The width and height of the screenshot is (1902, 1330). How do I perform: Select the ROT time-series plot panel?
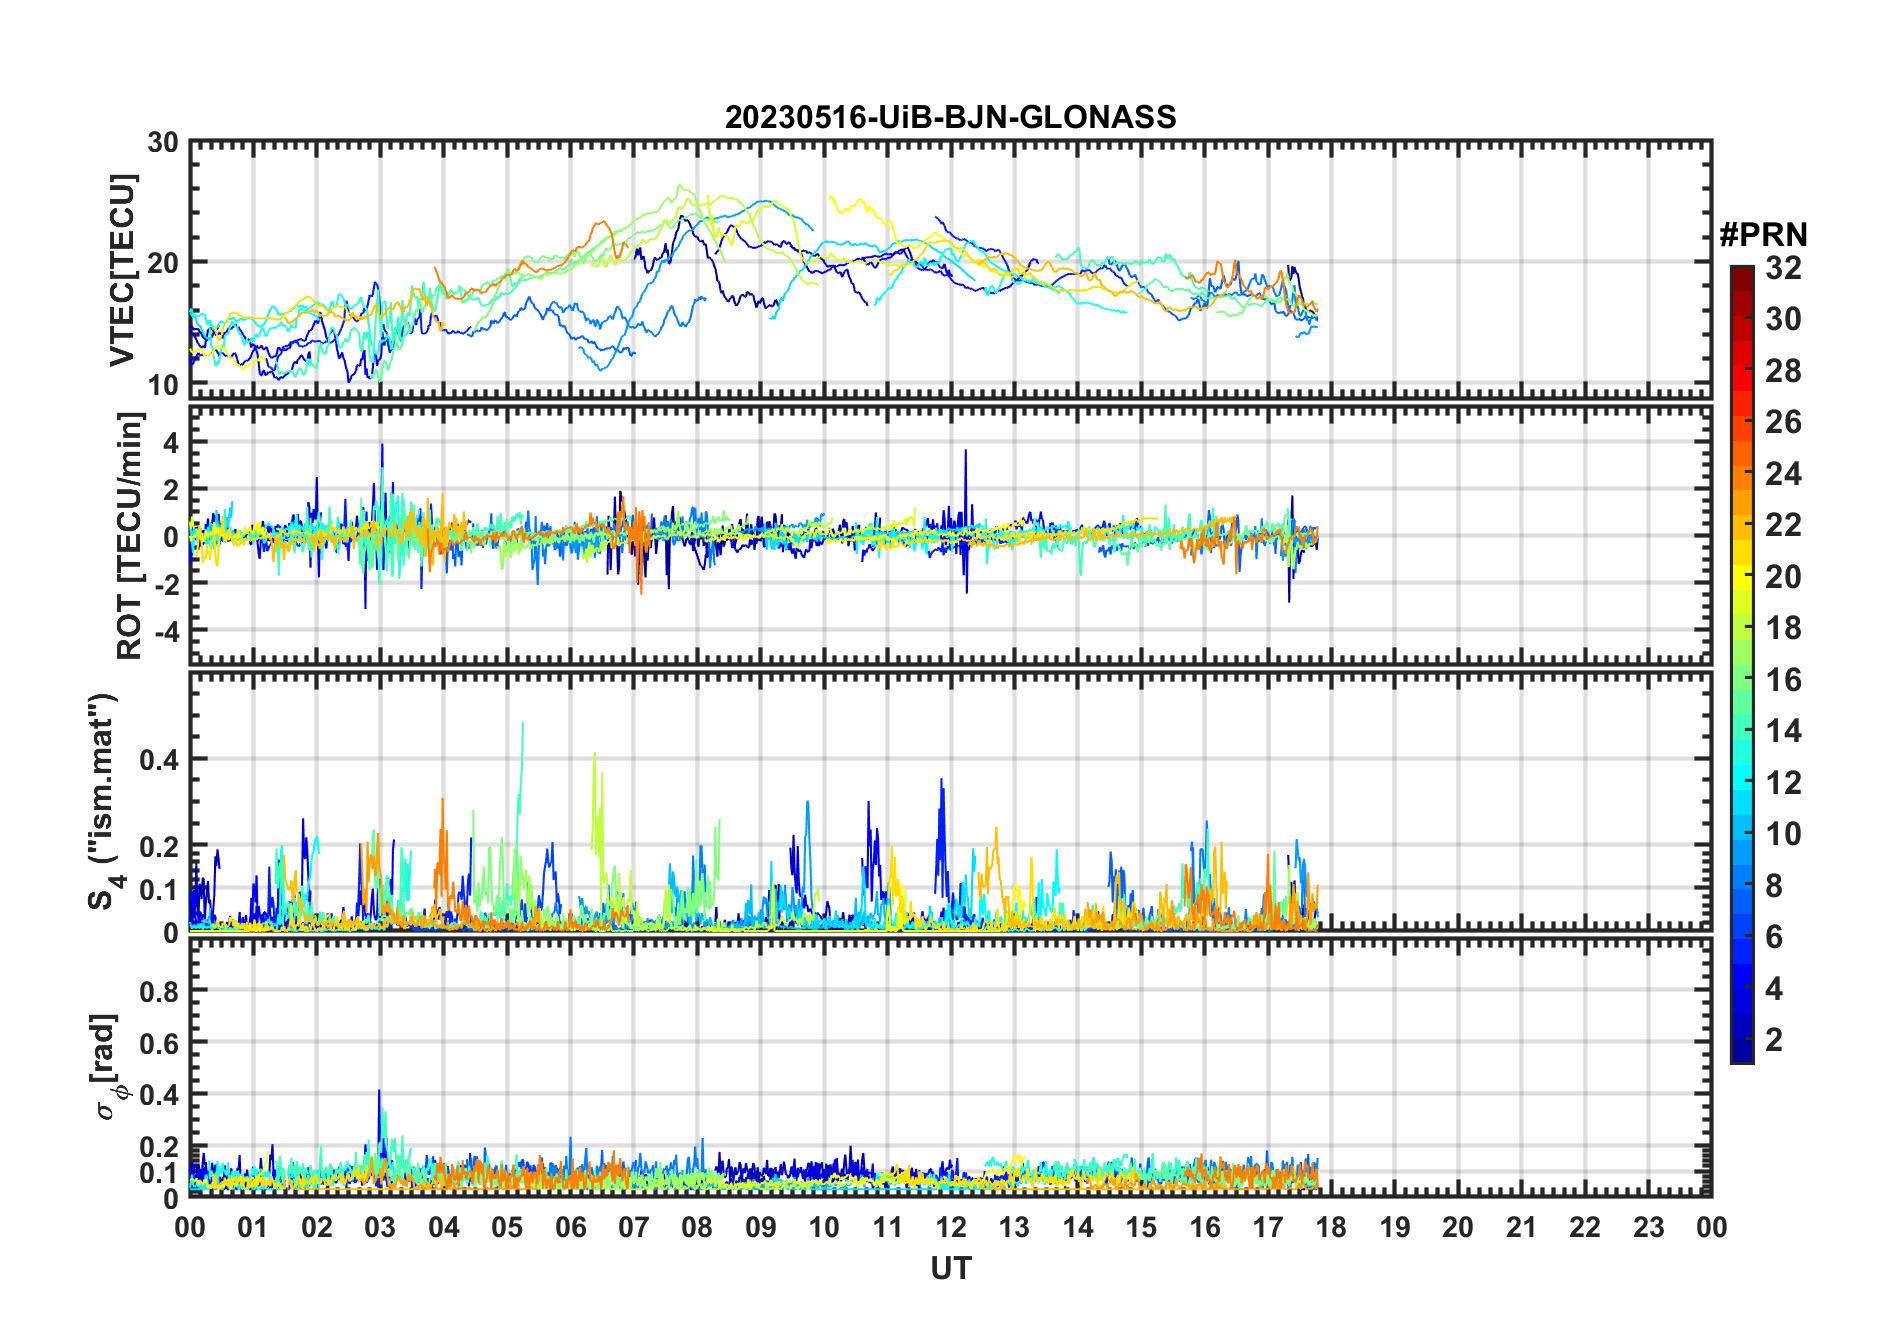[x=950, y=535]
